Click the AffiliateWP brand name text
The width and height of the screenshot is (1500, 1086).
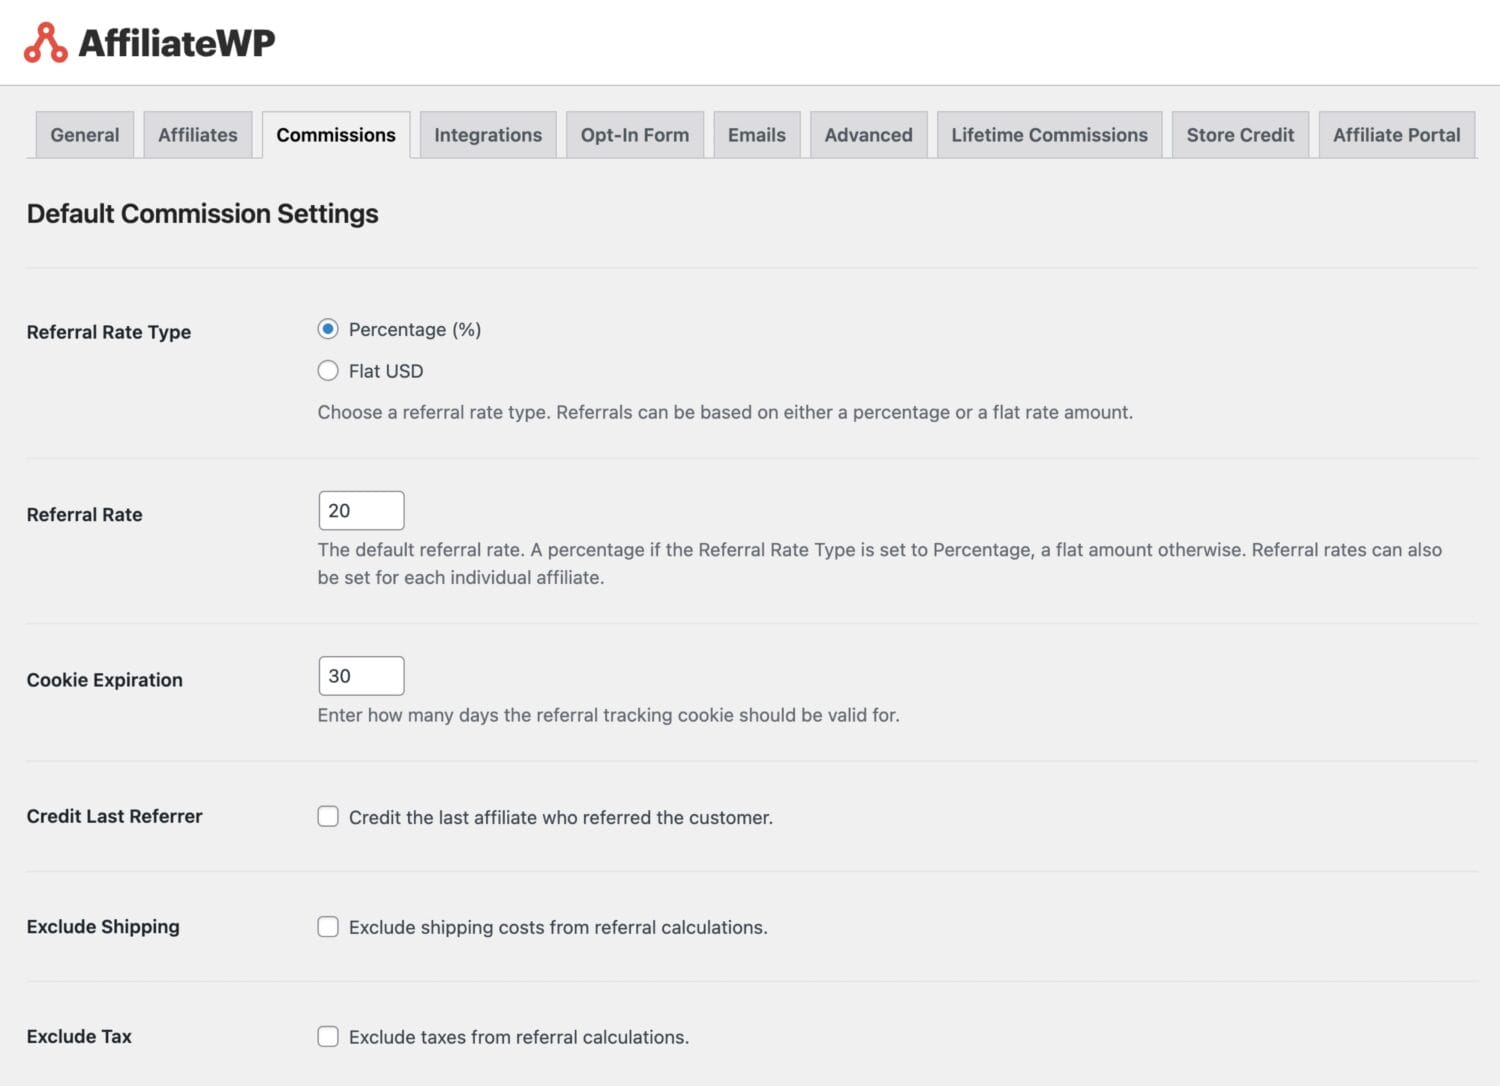tap(177, 42)
